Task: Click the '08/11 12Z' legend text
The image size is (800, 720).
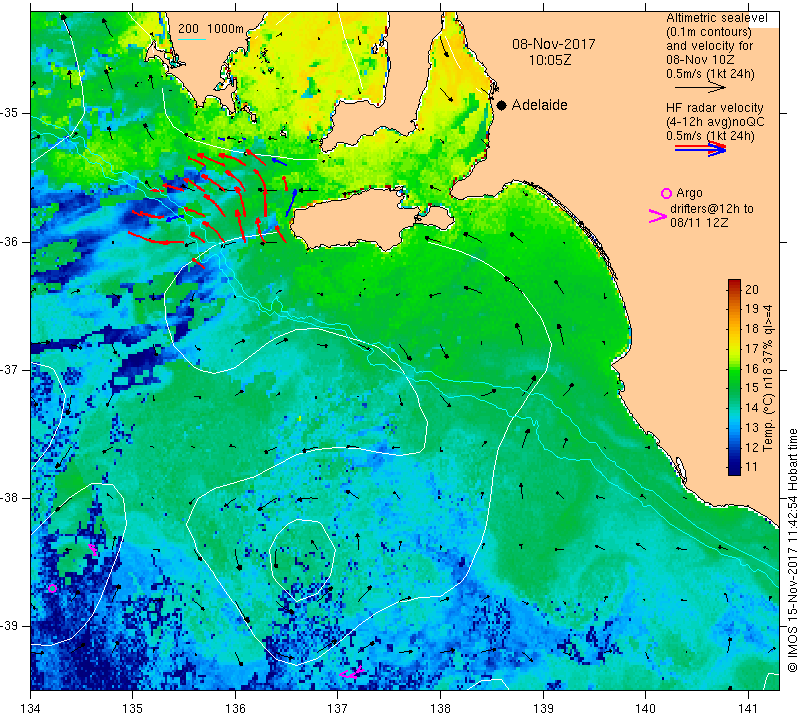Action: [x=699, y=222]
